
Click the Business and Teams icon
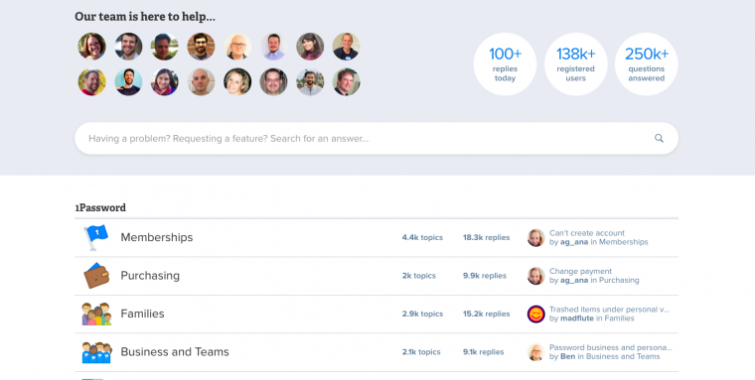coord(97,352)
